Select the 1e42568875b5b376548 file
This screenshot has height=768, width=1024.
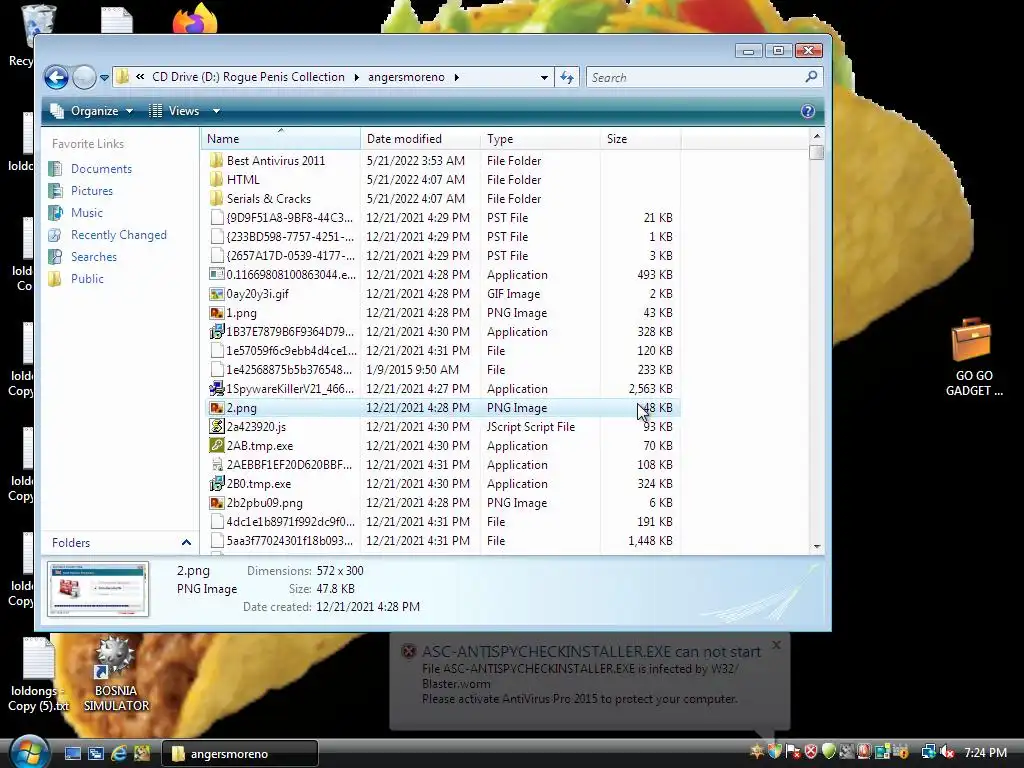click(x=289, y=370)
